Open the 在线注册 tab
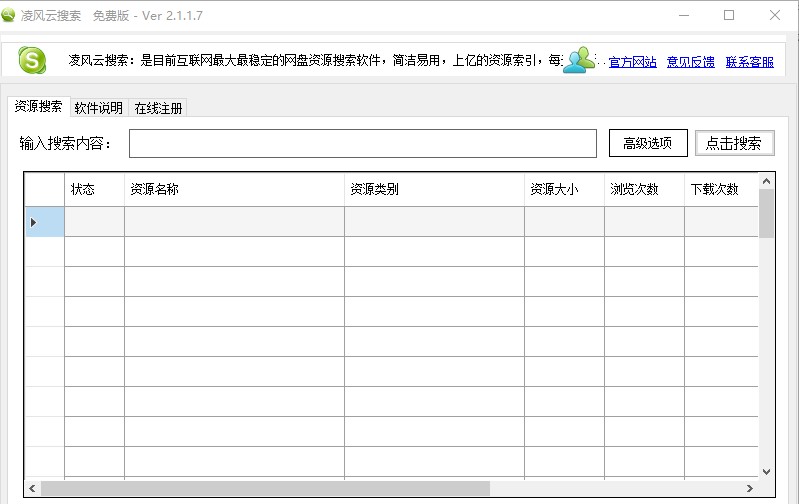Image resolution: width=799 pixels, height=504 pixels. pyautogui.click(x=158, y=108)
